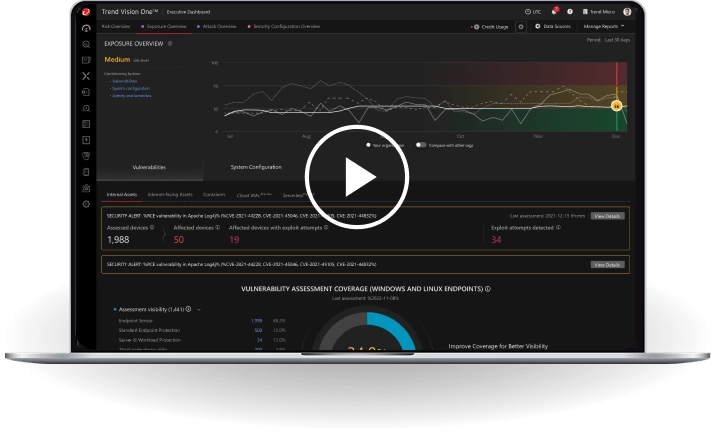Toggle Compare with other orgs switch
Screen dimensions: 716x432
pos(421,145)
